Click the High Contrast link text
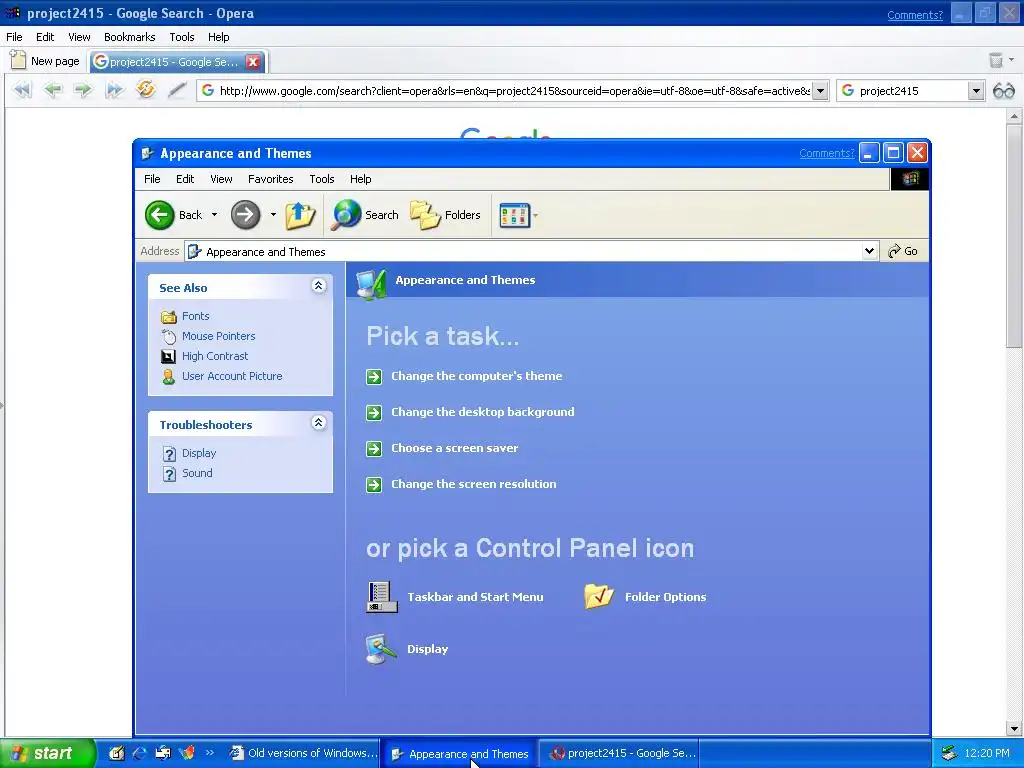Viewport: 1024px width, 768px height. pyautogui.click(x=215, y=356)
